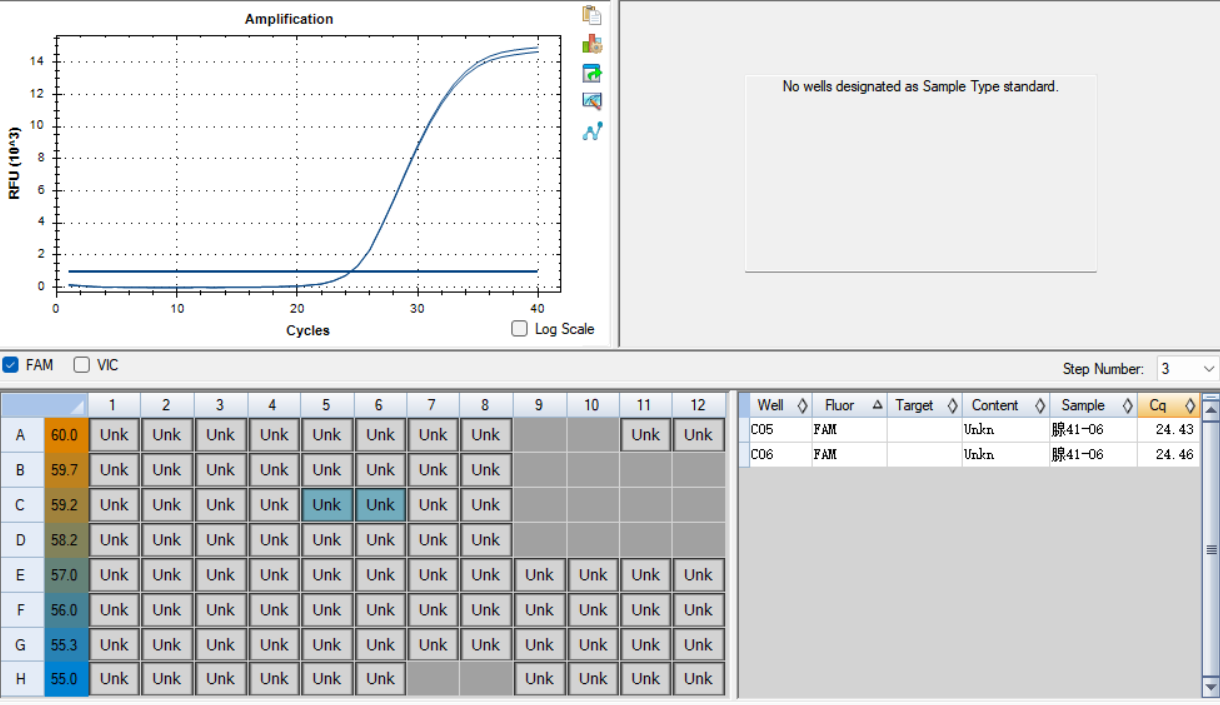This screenshot has height=705, width=1220.
Task: Select plate row header C
Action: pyautogui.click(x=21, y=505)
